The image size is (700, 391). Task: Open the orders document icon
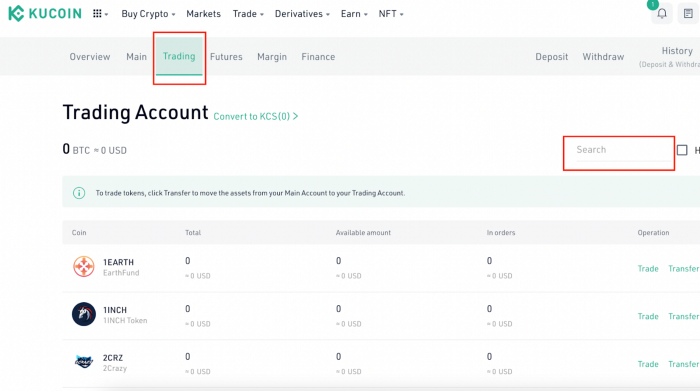pyautogui.click(x=688, y=13)
